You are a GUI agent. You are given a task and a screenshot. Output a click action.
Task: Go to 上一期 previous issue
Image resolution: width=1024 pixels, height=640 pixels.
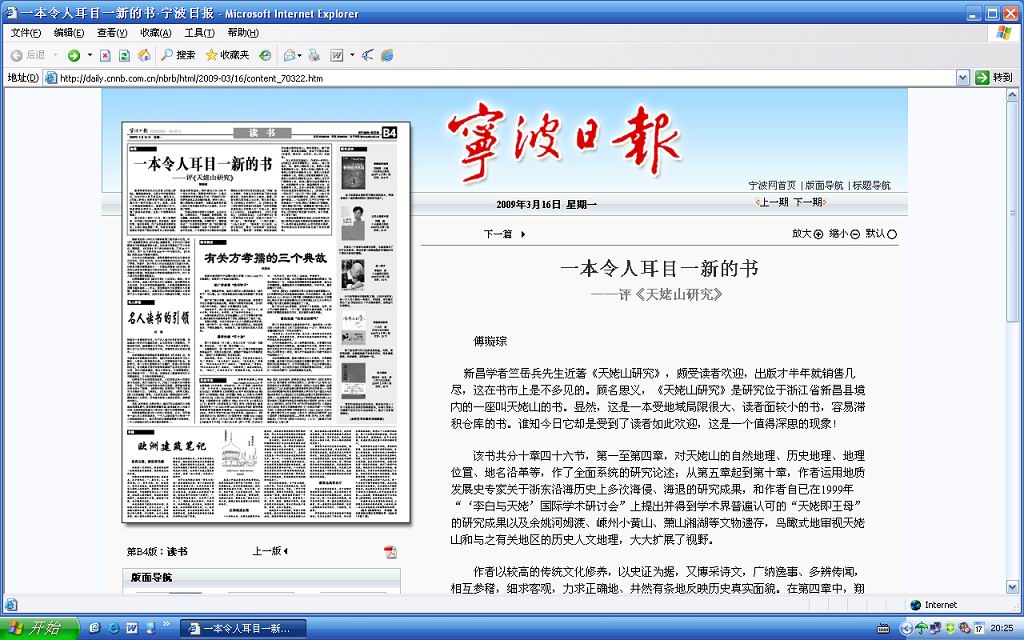[x=773, y=202]
